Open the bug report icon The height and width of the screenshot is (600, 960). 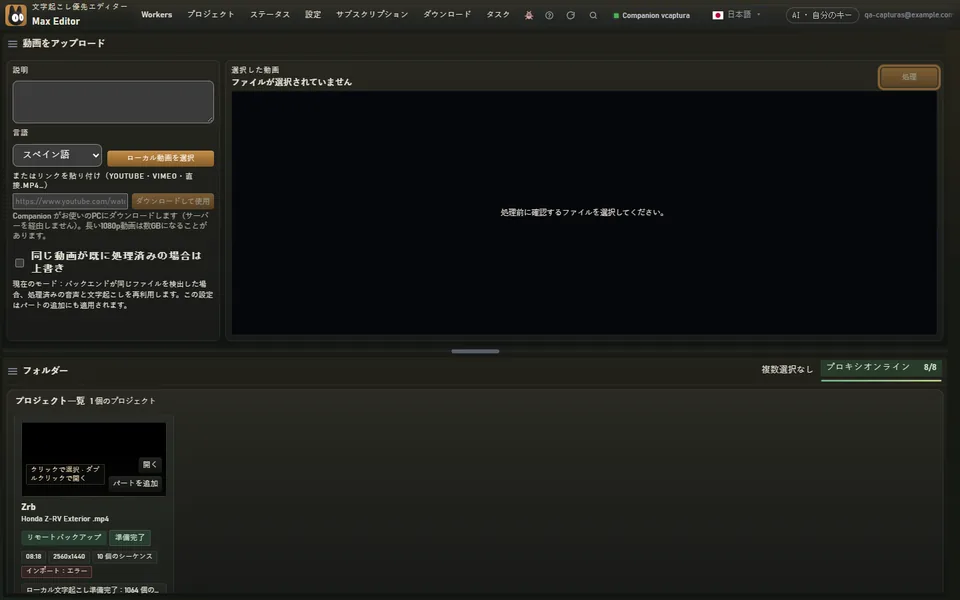[528, 15]
